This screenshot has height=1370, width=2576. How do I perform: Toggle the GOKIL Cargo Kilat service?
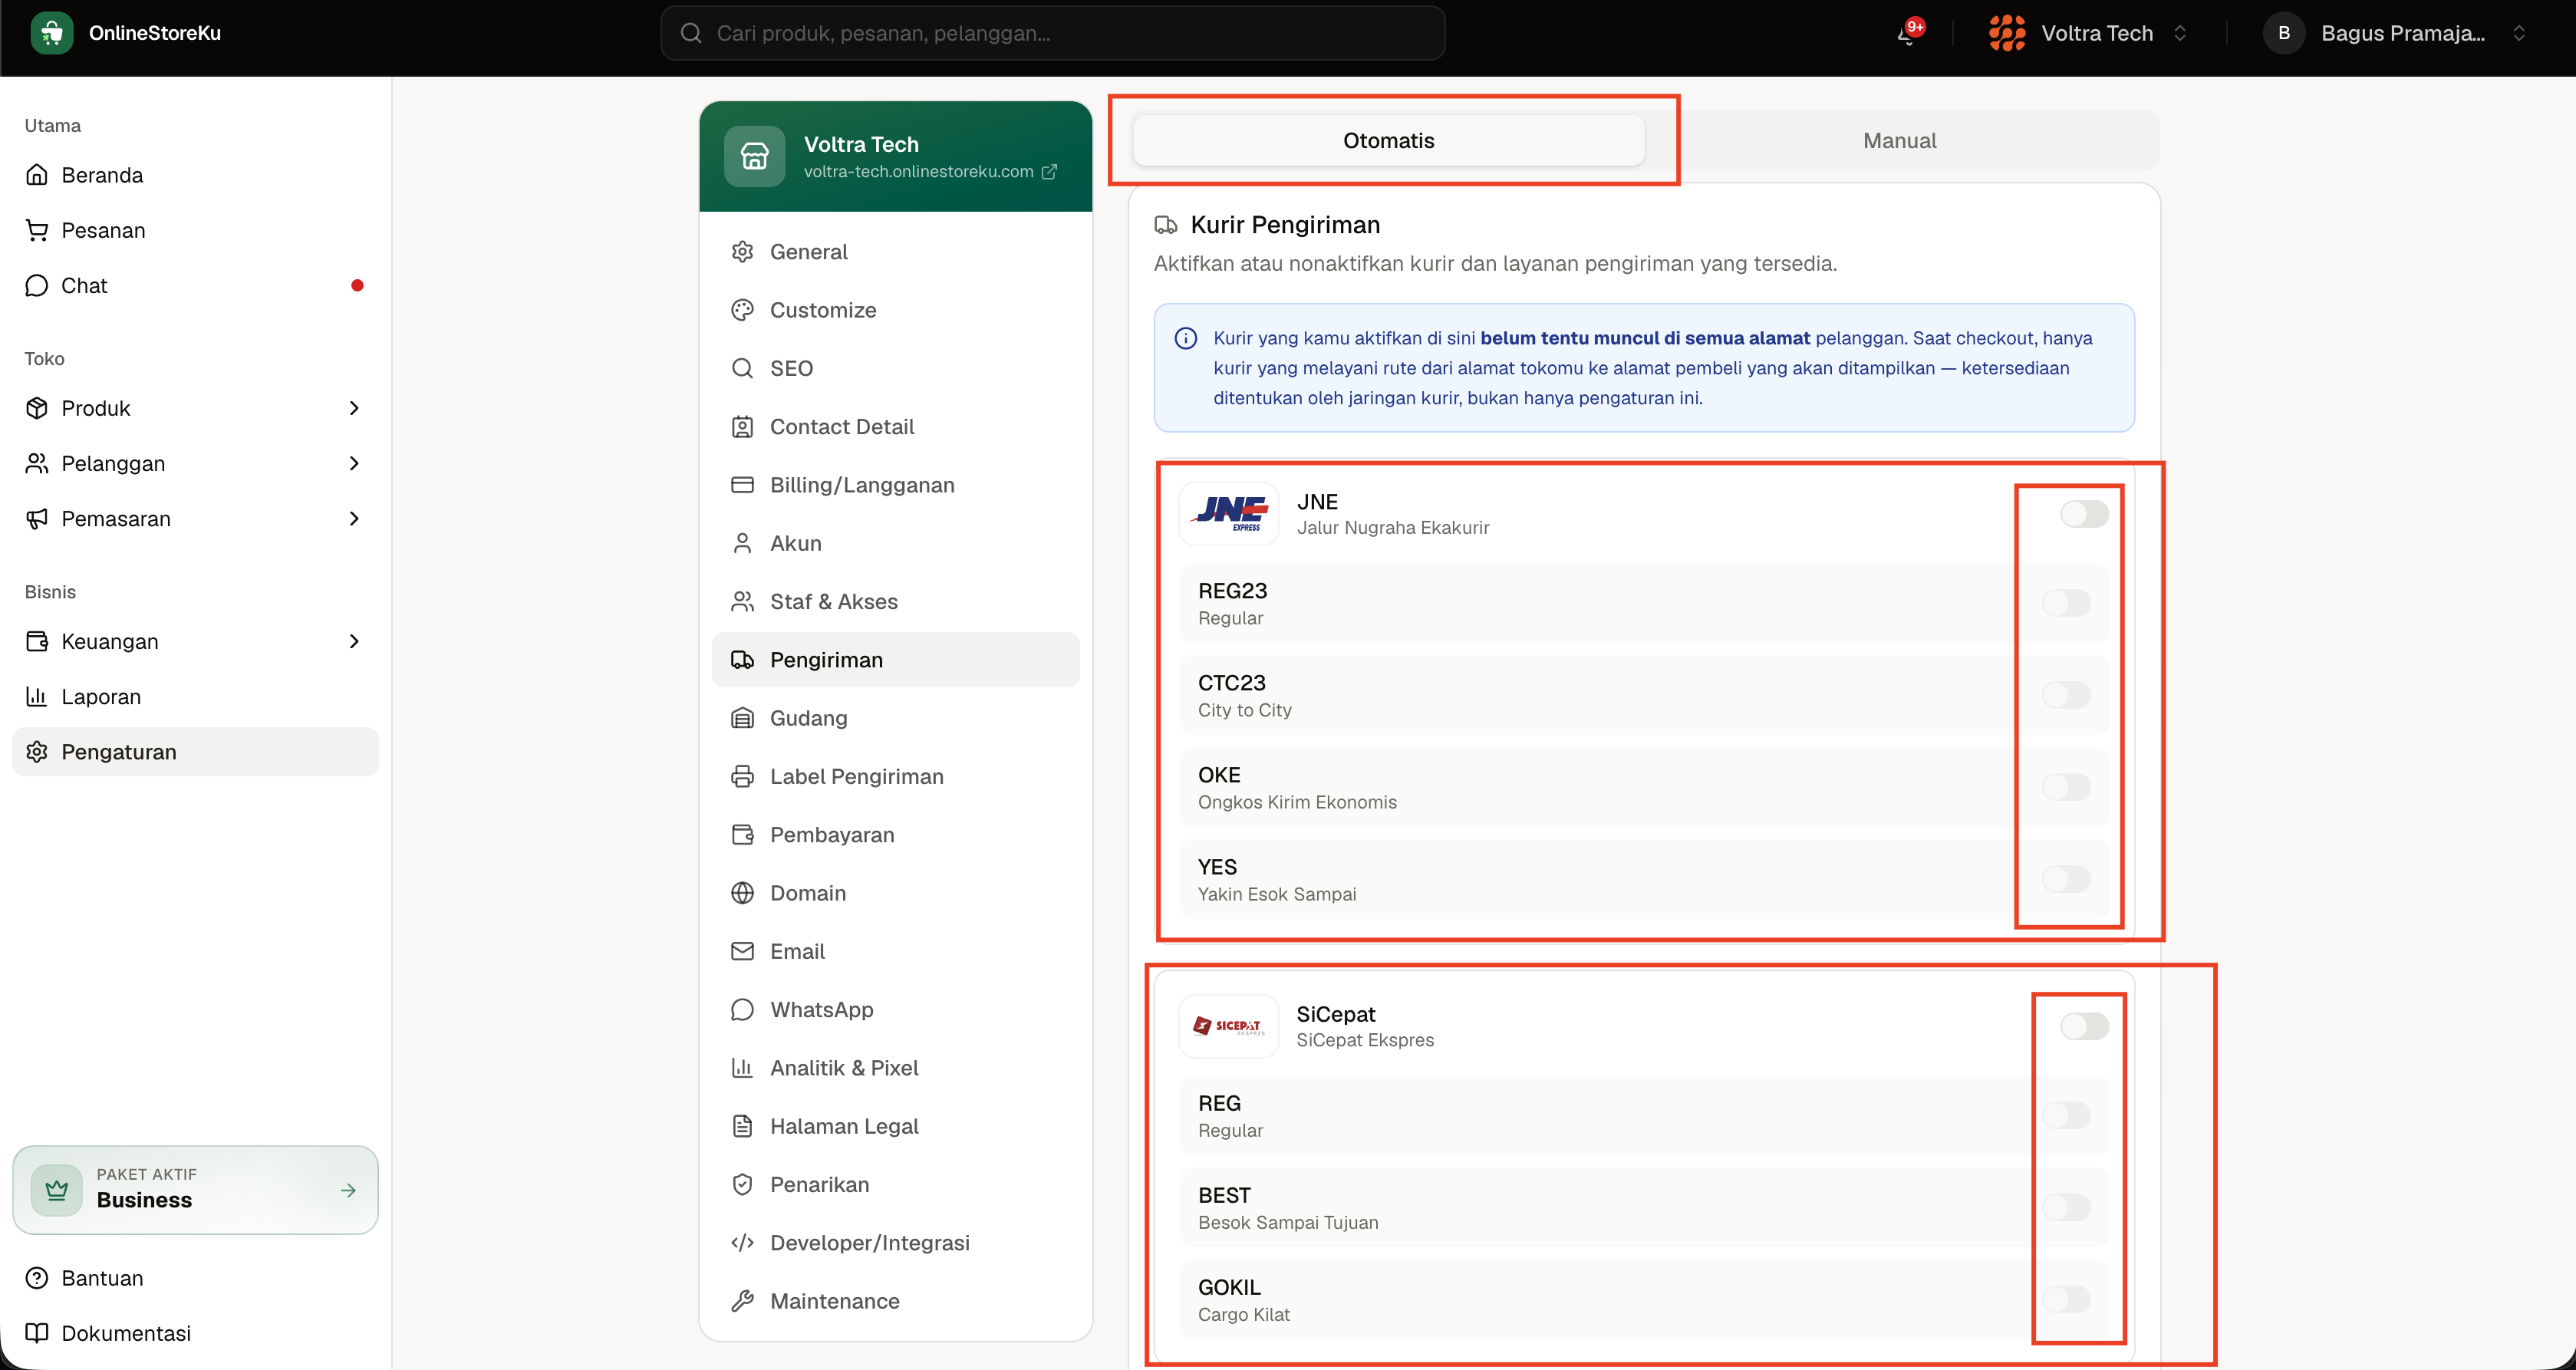click(x=2066, y=1299)
